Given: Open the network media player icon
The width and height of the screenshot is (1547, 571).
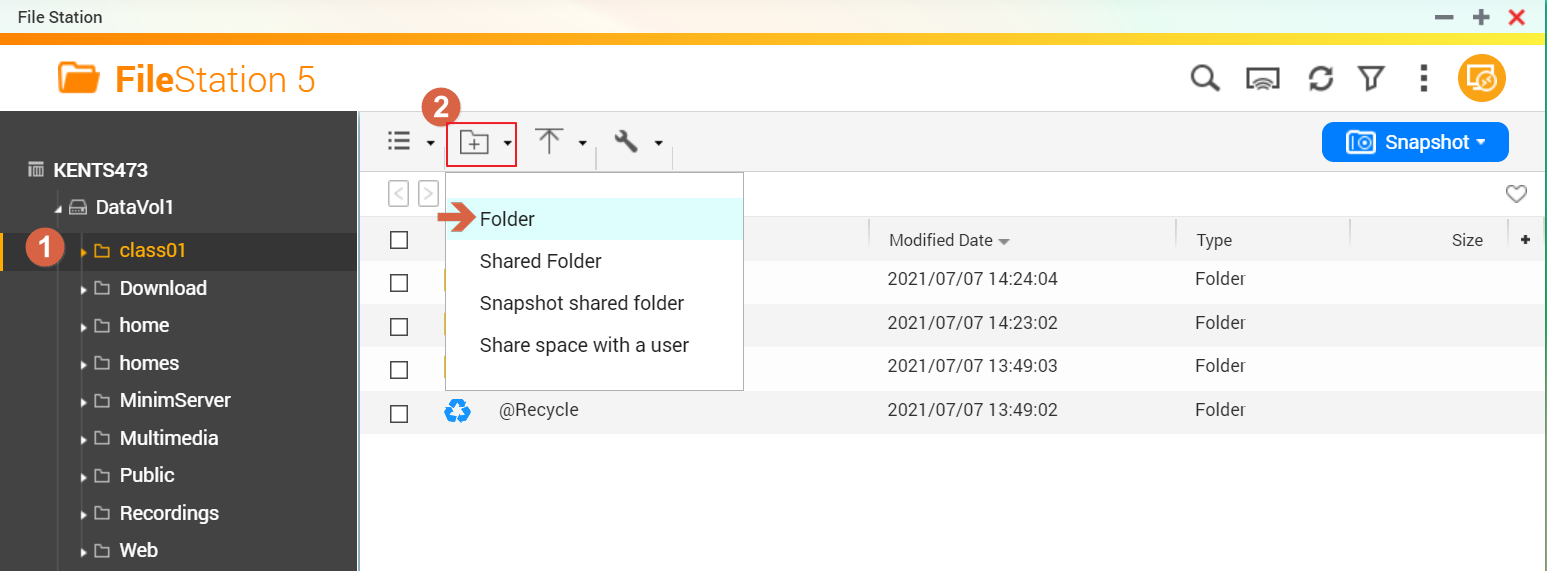Looking at the screenshot, I should pos(1263,78).
